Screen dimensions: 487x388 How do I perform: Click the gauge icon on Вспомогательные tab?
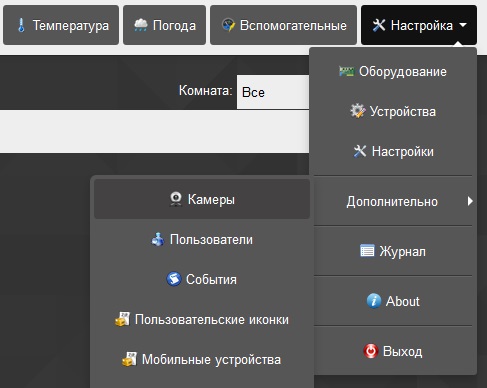pyautogui.click(x=228, y=25)
